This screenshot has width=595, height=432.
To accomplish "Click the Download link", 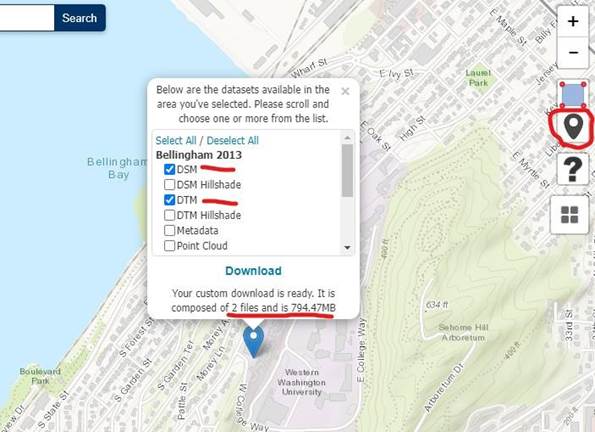I will pos(253,271).
